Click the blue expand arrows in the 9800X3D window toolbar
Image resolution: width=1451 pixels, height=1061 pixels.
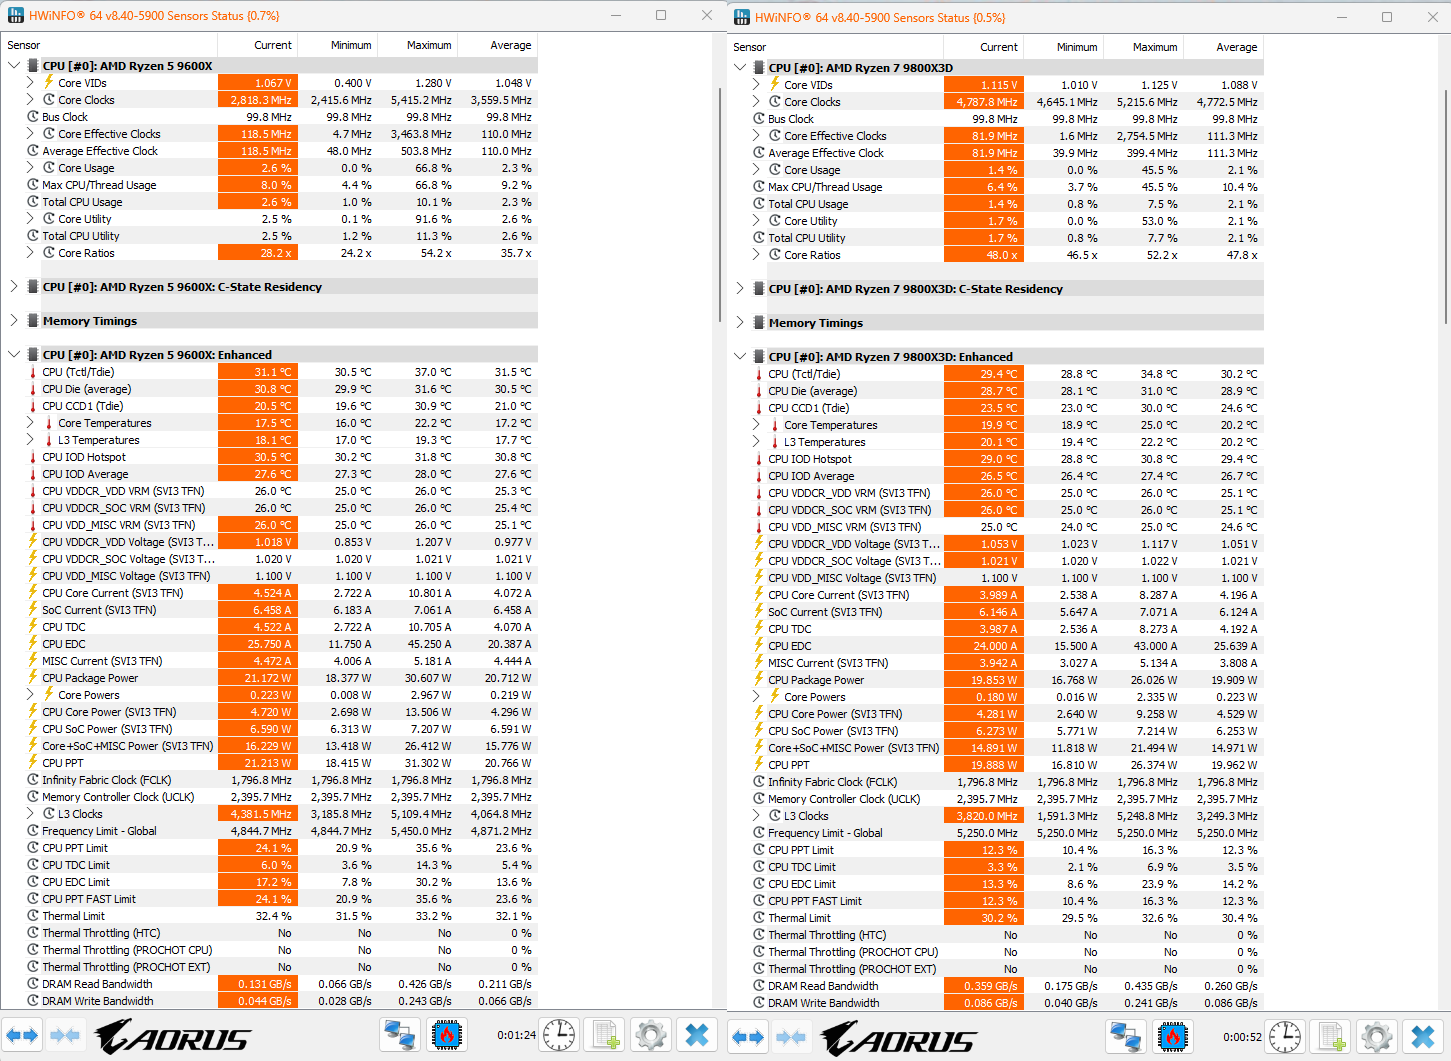(748, 1037)
